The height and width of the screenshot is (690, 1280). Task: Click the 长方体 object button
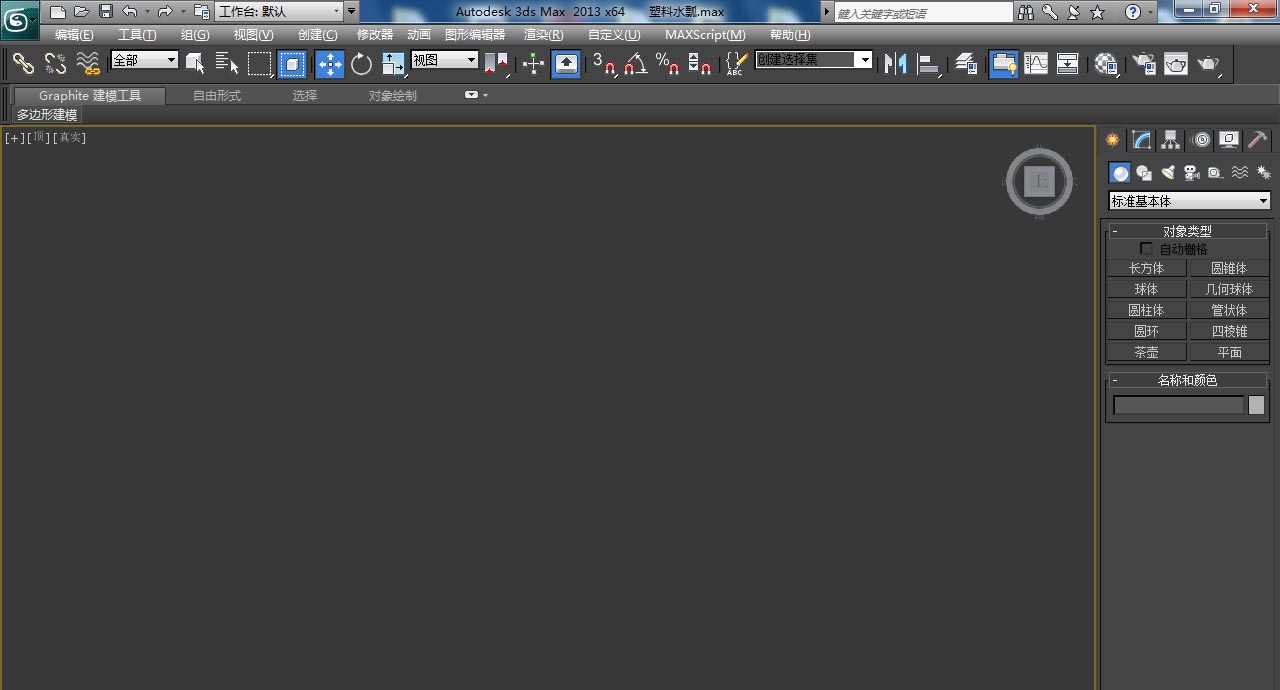point(1146,268)
